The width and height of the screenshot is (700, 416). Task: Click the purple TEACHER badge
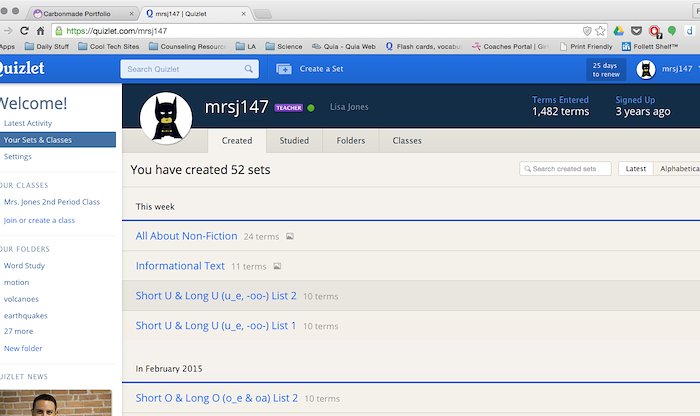[289, 108]
